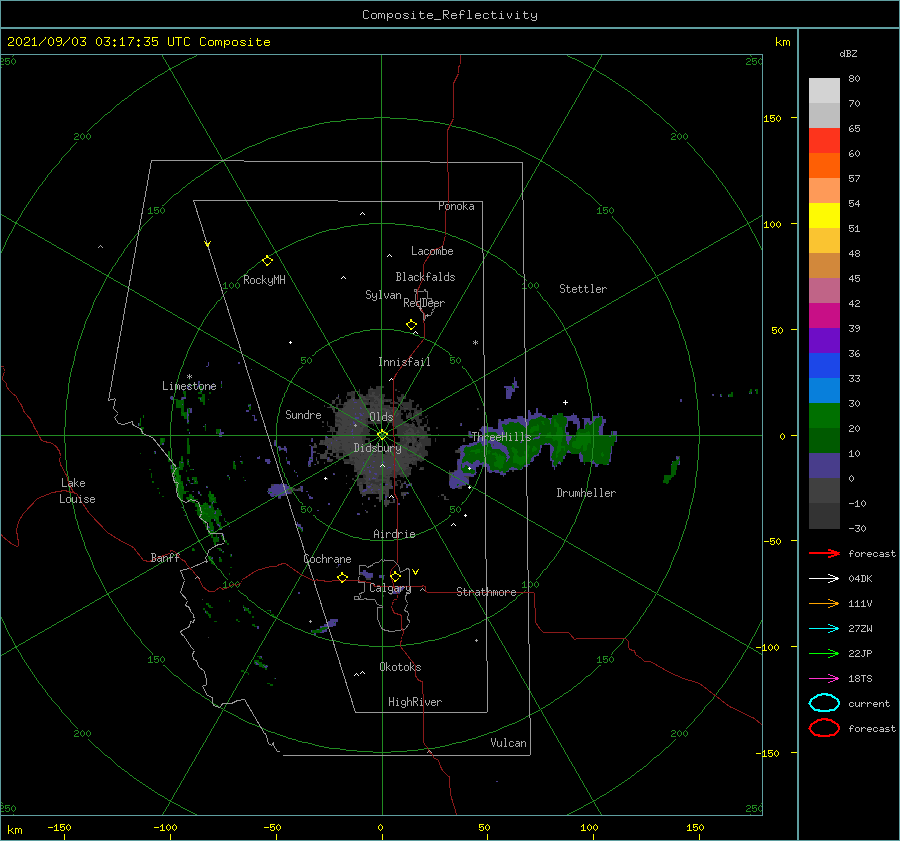
Task: Click the 51 dBZ yellow color swatch
Action: (824, 216)
